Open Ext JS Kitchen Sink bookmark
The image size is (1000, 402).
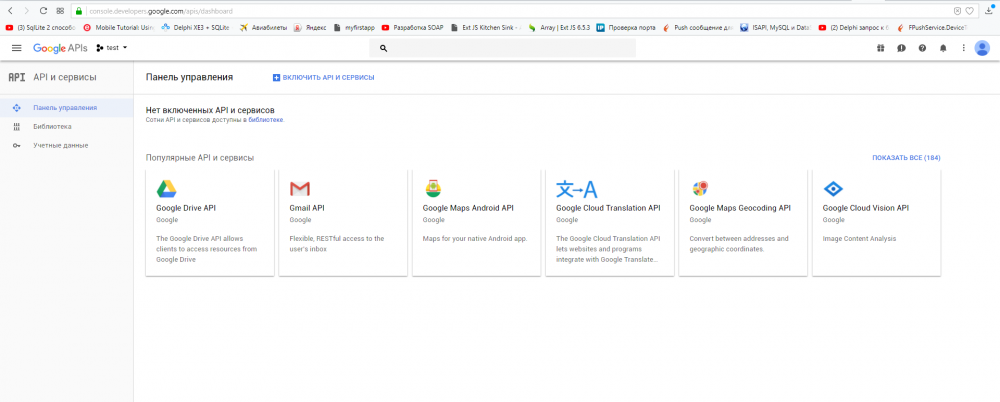[485, 27]
